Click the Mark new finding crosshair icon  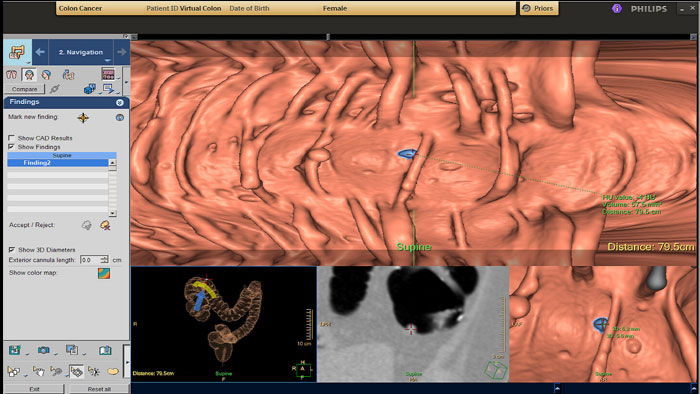click(x=83, y=118)
